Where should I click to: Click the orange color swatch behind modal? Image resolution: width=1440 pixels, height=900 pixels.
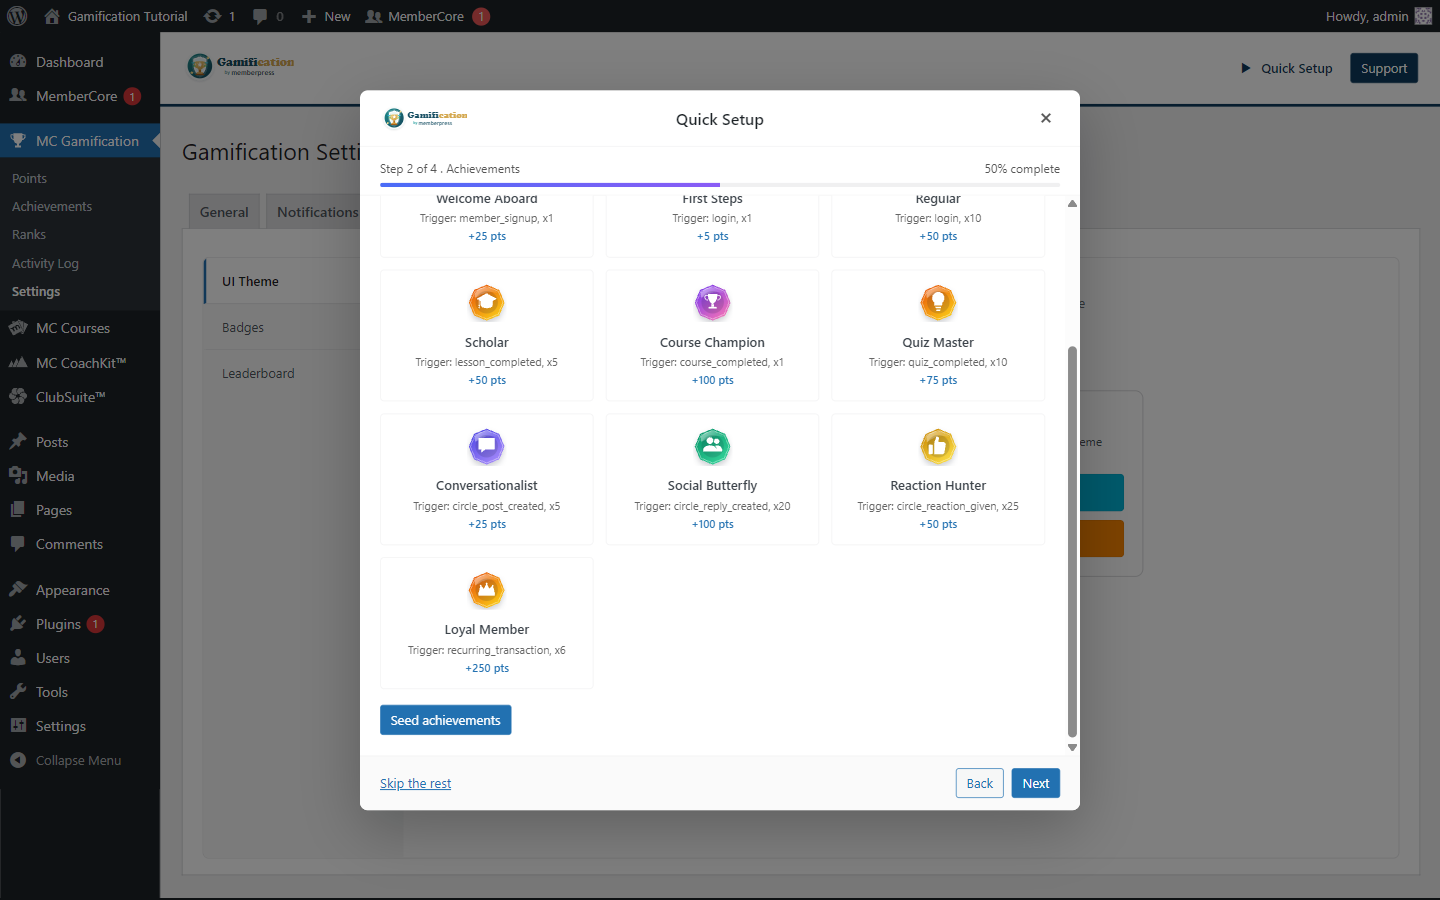(1102, 538)
